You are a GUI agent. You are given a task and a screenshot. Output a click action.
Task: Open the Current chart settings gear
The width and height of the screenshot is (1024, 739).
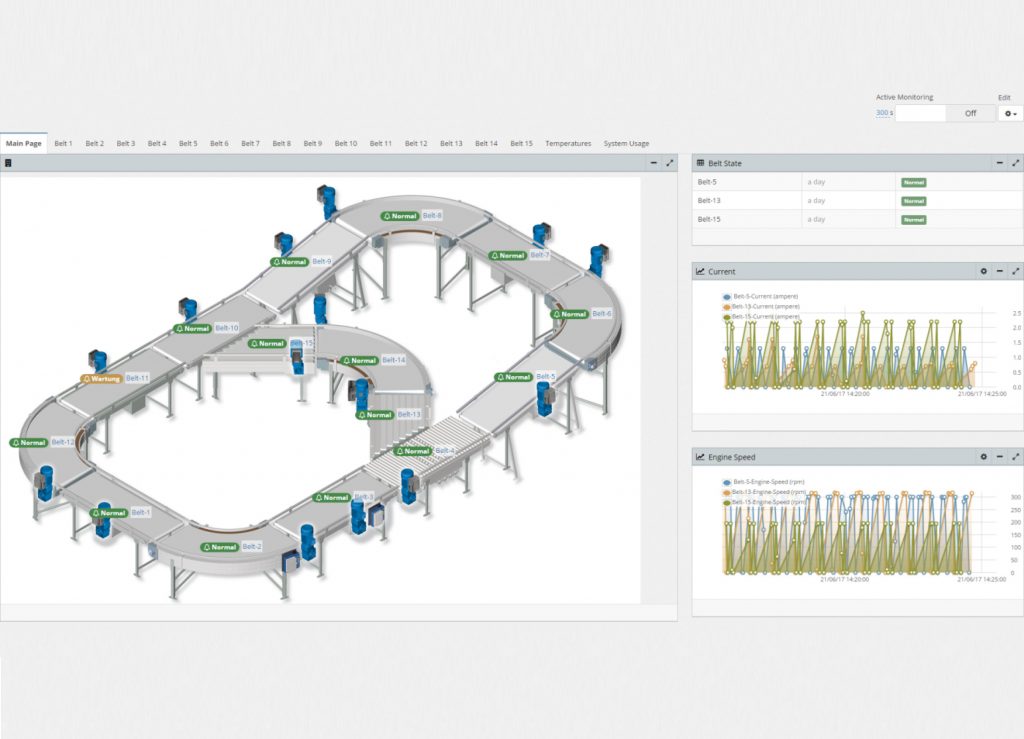coord(983,271)
